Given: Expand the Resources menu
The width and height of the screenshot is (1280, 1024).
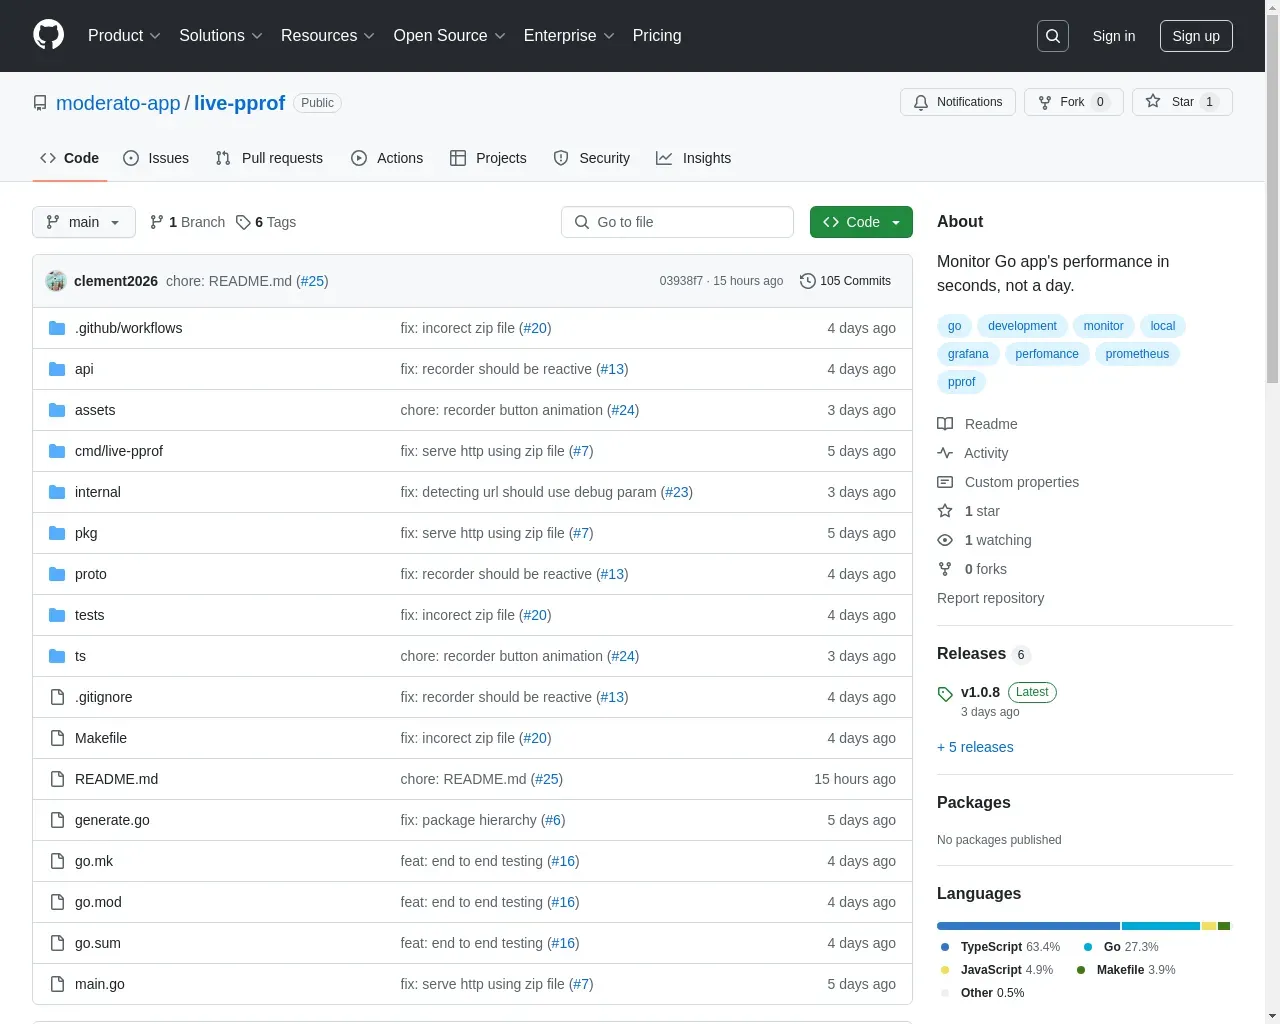Looking at the screenshot, I should point(328,36).
